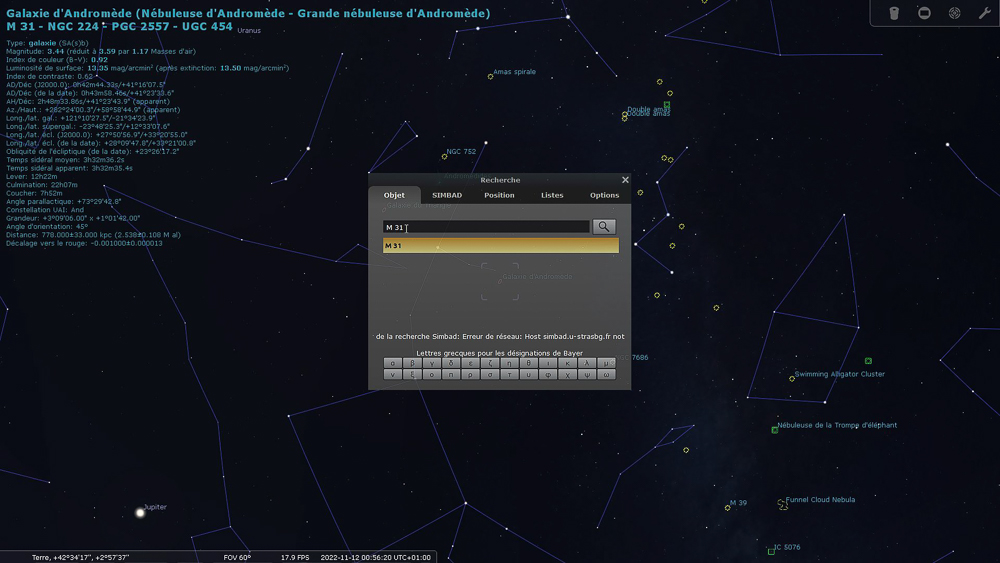Select the Amas spirale cluster marker
The width and height of the screenshot is (1000, 563).
[x=490, y=77]
